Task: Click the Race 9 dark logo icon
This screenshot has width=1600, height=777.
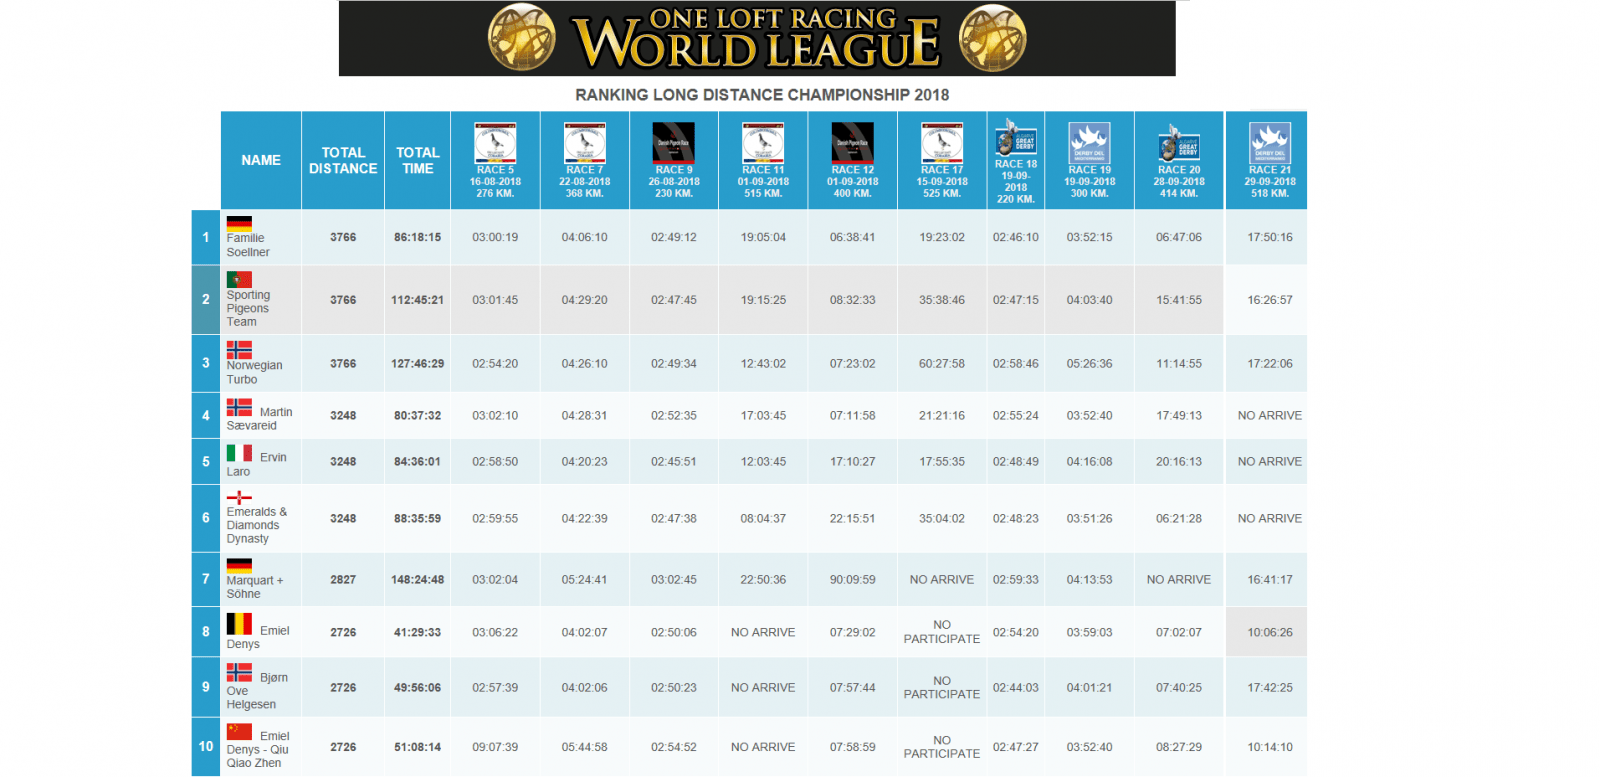Action: pos(673,142)
